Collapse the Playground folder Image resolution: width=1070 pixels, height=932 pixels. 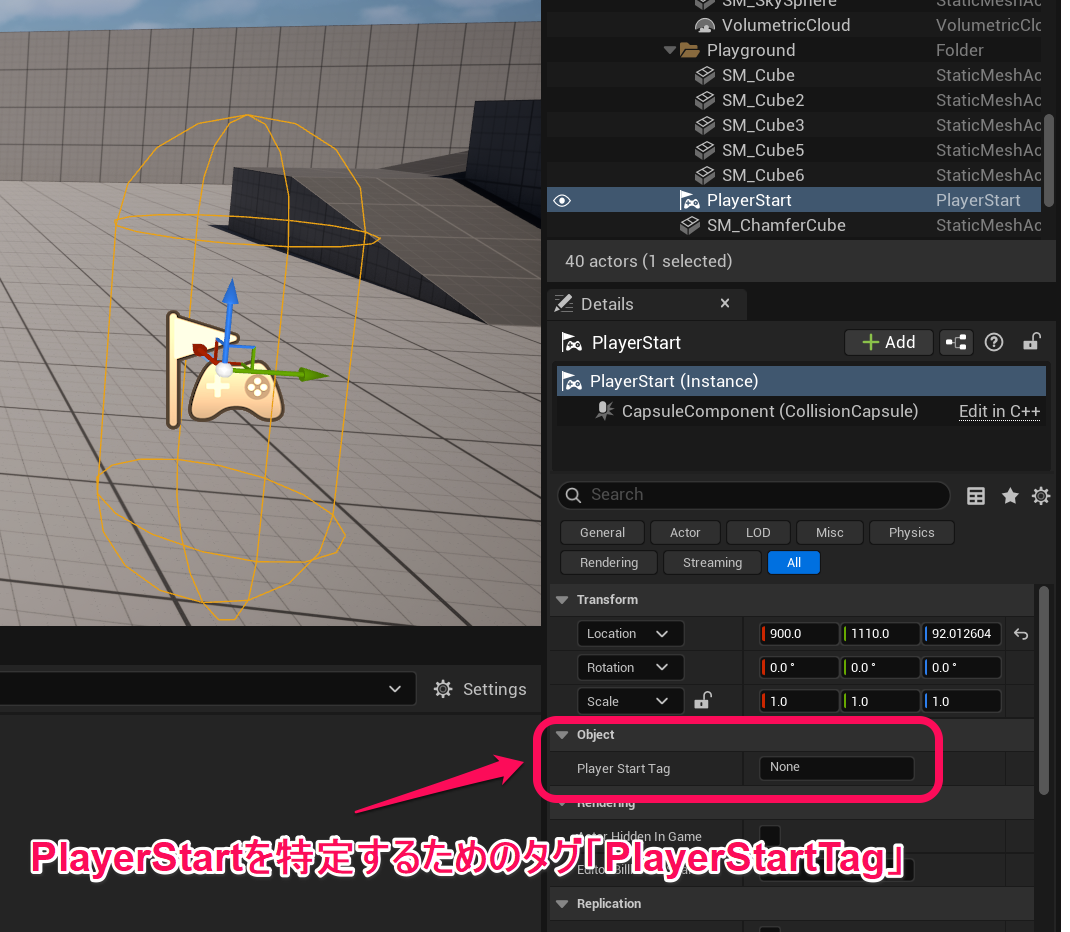click(x=669, y=50)
